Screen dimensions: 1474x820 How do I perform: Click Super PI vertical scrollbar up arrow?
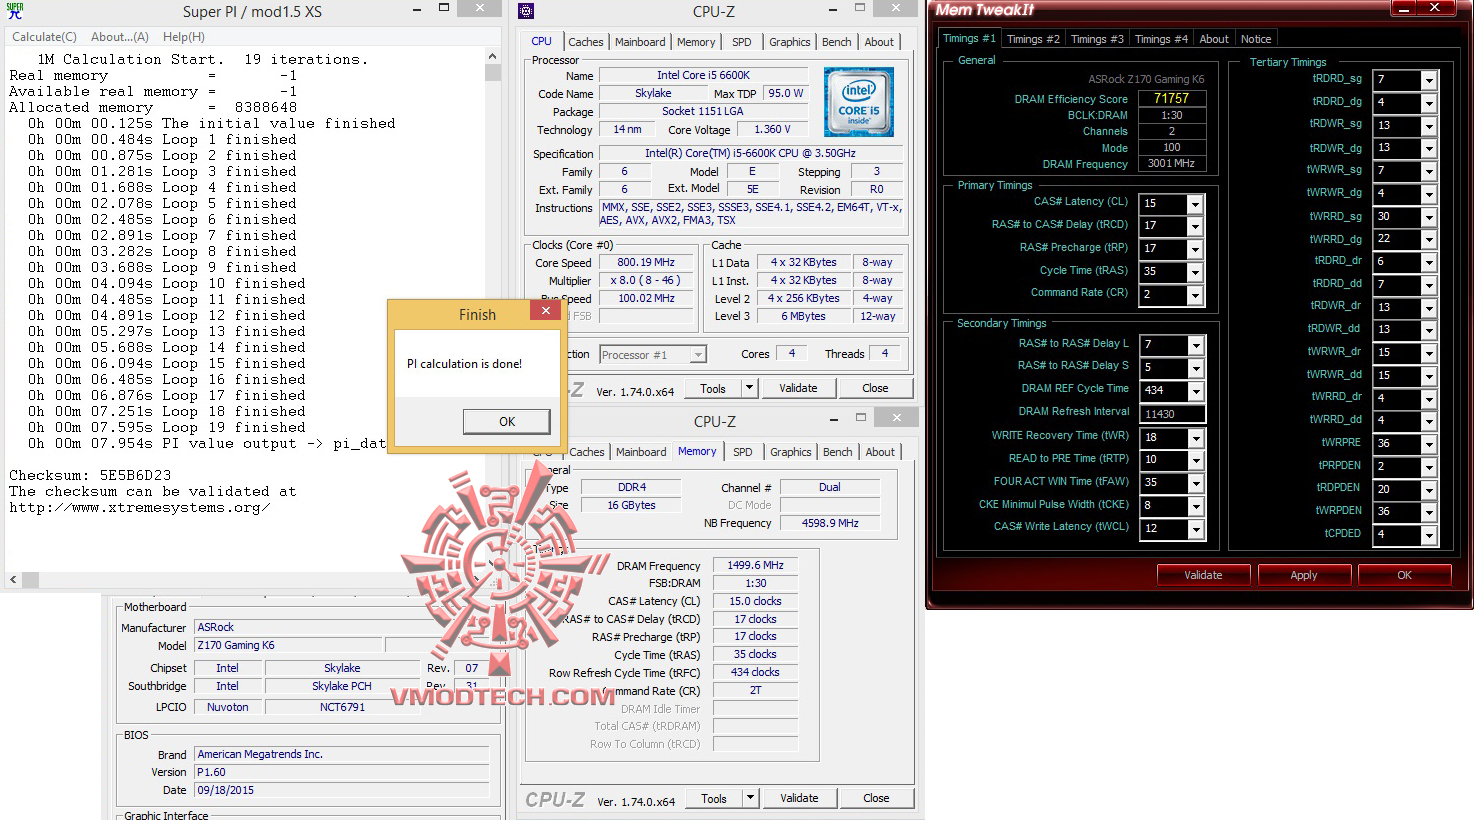(x=492, y=57)
